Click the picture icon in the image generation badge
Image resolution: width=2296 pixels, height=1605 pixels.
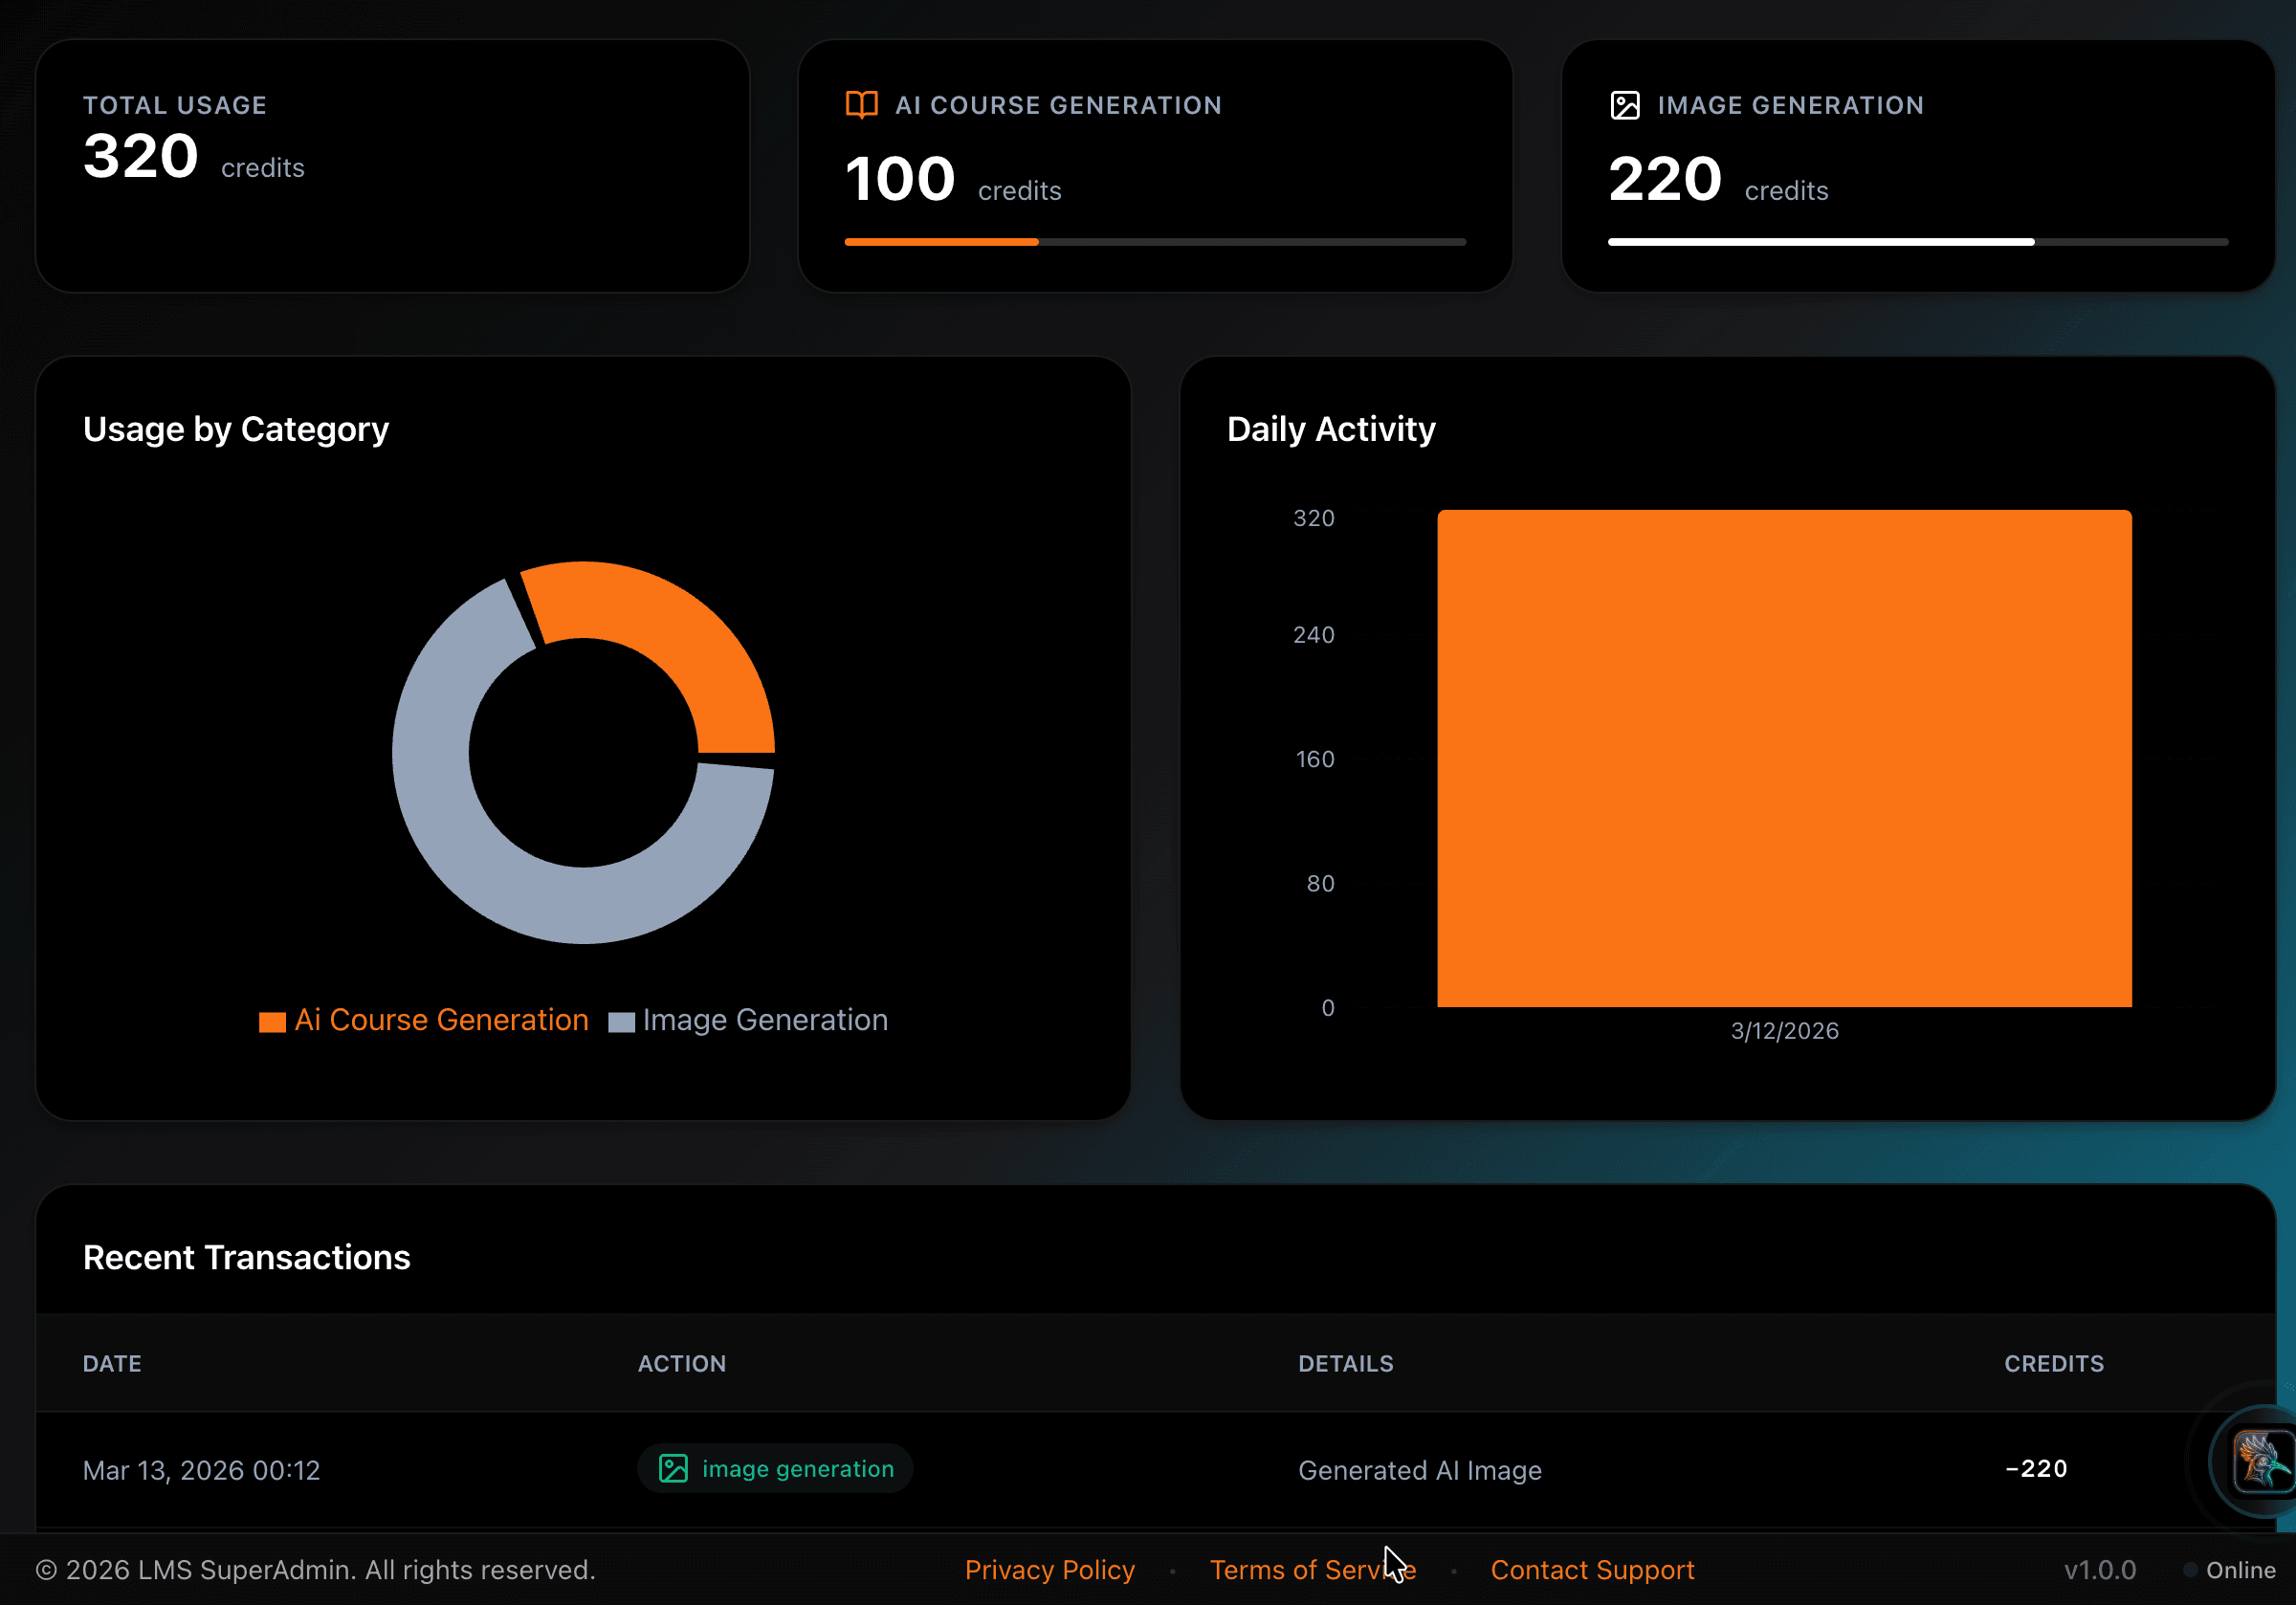tap(673, 1469)
